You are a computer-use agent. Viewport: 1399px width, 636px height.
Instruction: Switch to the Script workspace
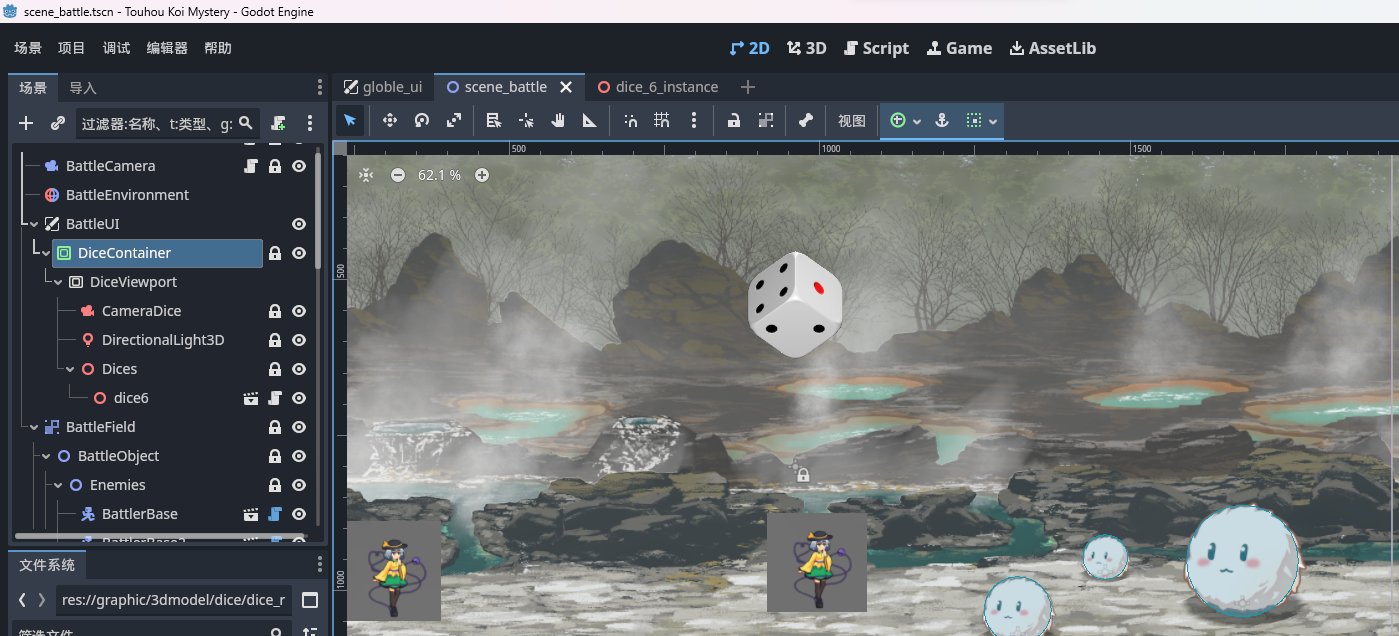coord(877,48)
